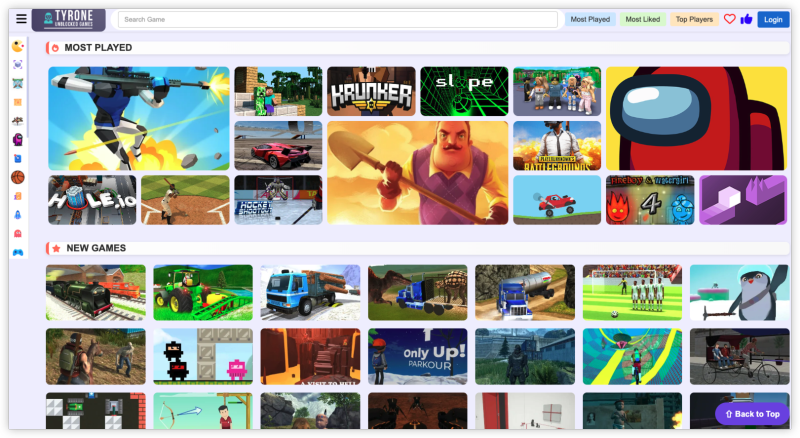Open the steam train game thumbnail
Image resolution: width=800 pixels, height=438 pixels.
point(96,293)
